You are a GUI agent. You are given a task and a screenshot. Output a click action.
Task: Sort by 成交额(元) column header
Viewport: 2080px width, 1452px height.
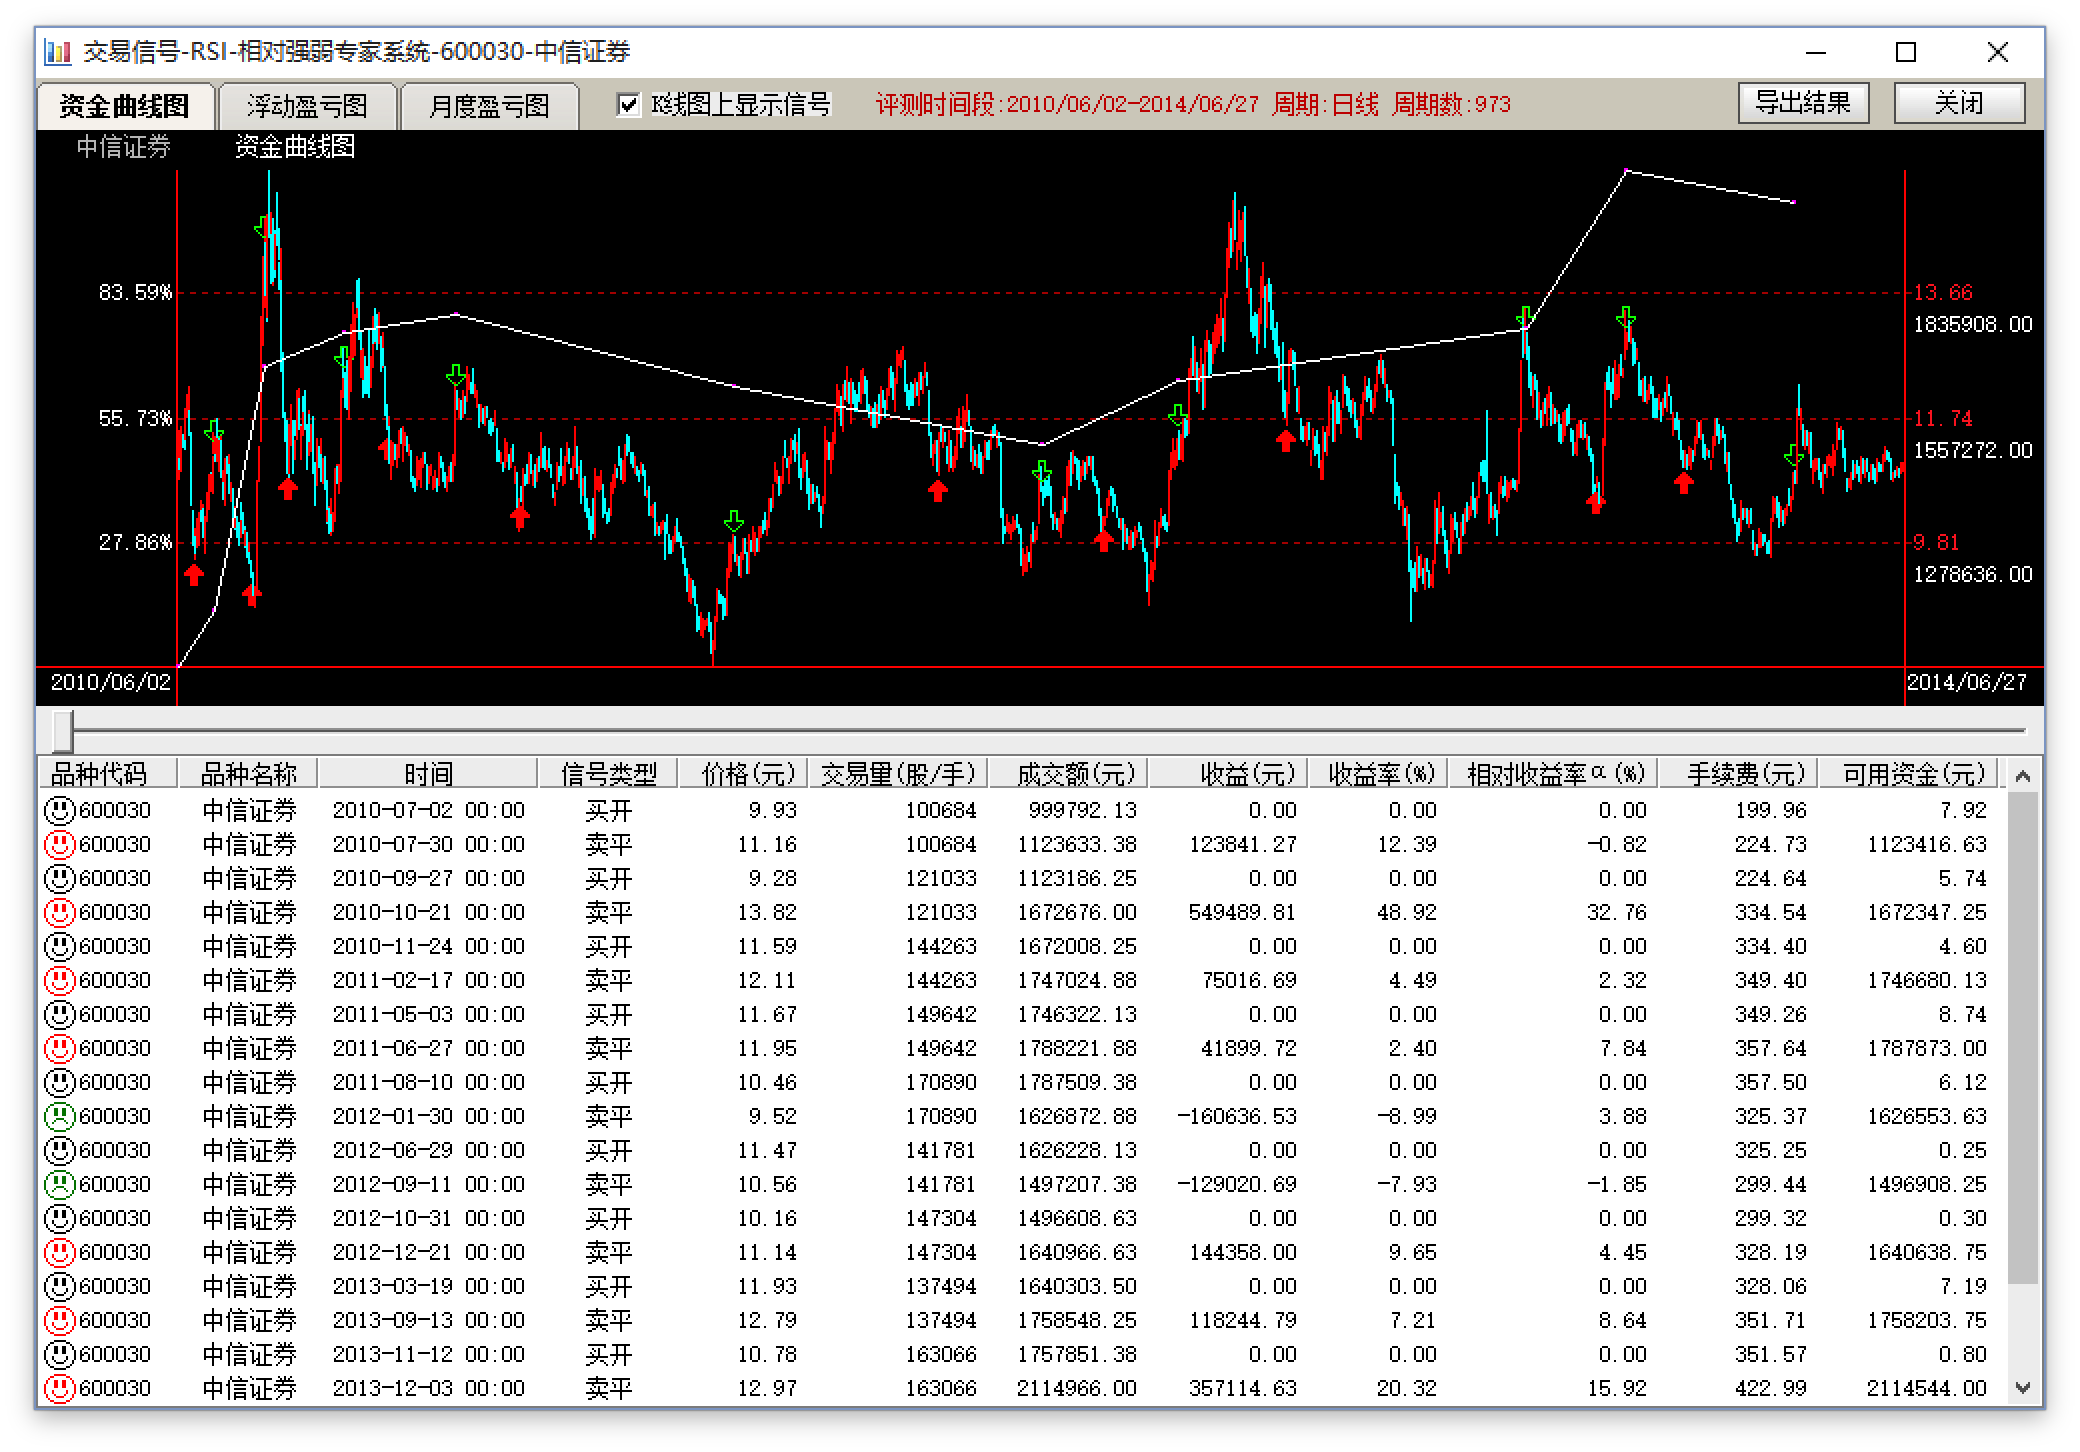[x=1068, y=774]
